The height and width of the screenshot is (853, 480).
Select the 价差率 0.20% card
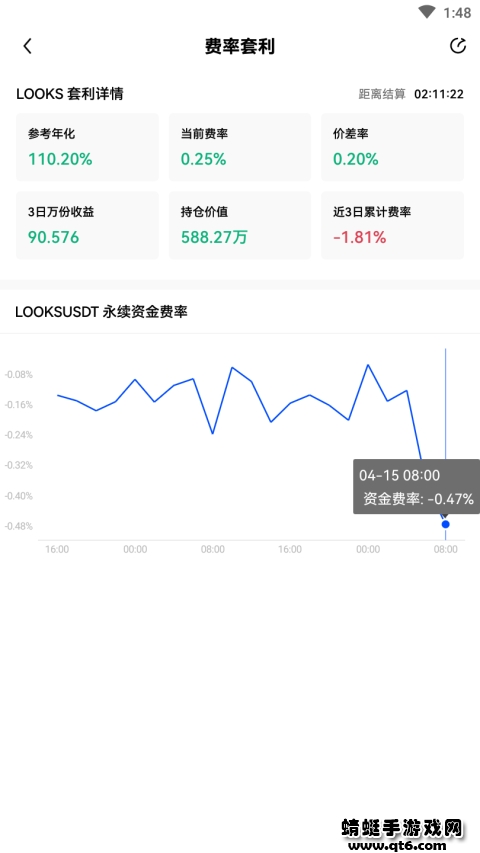coord(392,147)
